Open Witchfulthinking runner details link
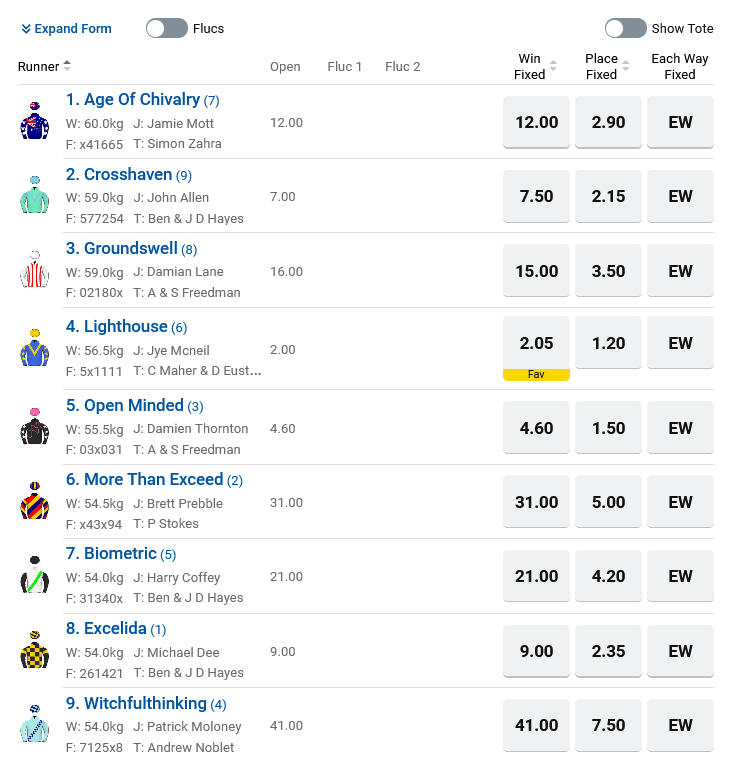Screen dimensions: 731x762 145,703
